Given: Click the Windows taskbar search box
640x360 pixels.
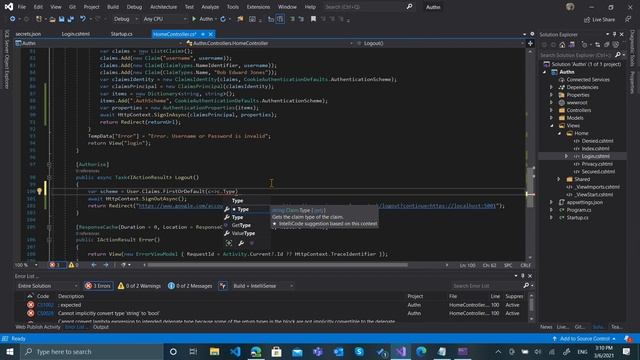Looking at the screenshot, I should coord(92,351).
